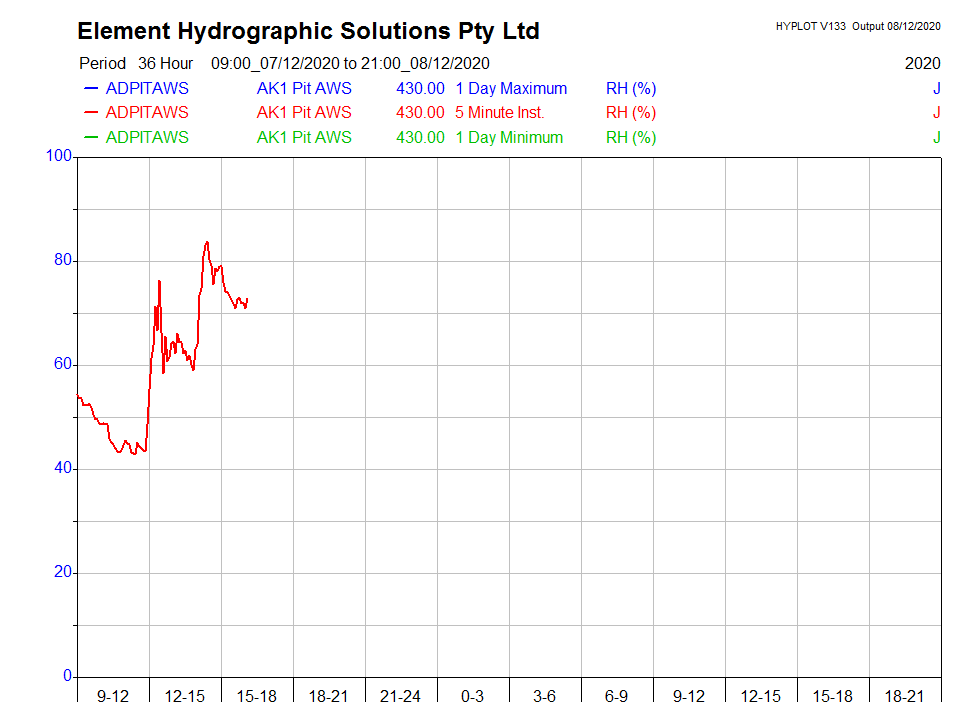The width and height of the screenshot is (968, 726).
Task: Click the blue legend dash for 1 Day Maximum
Action: click(x=90, y=88)
